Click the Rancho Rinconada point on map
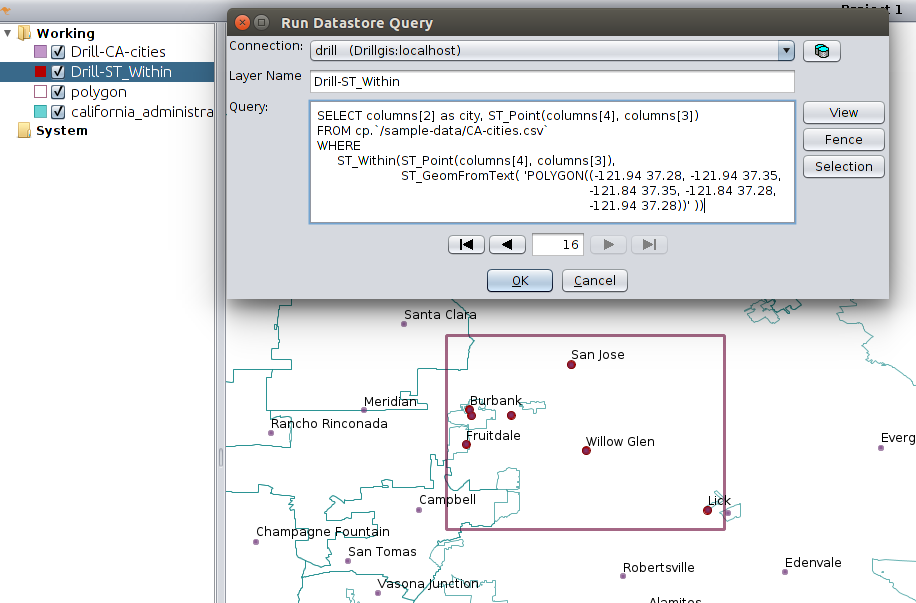 pyautogui.click(x=270, y=433)
